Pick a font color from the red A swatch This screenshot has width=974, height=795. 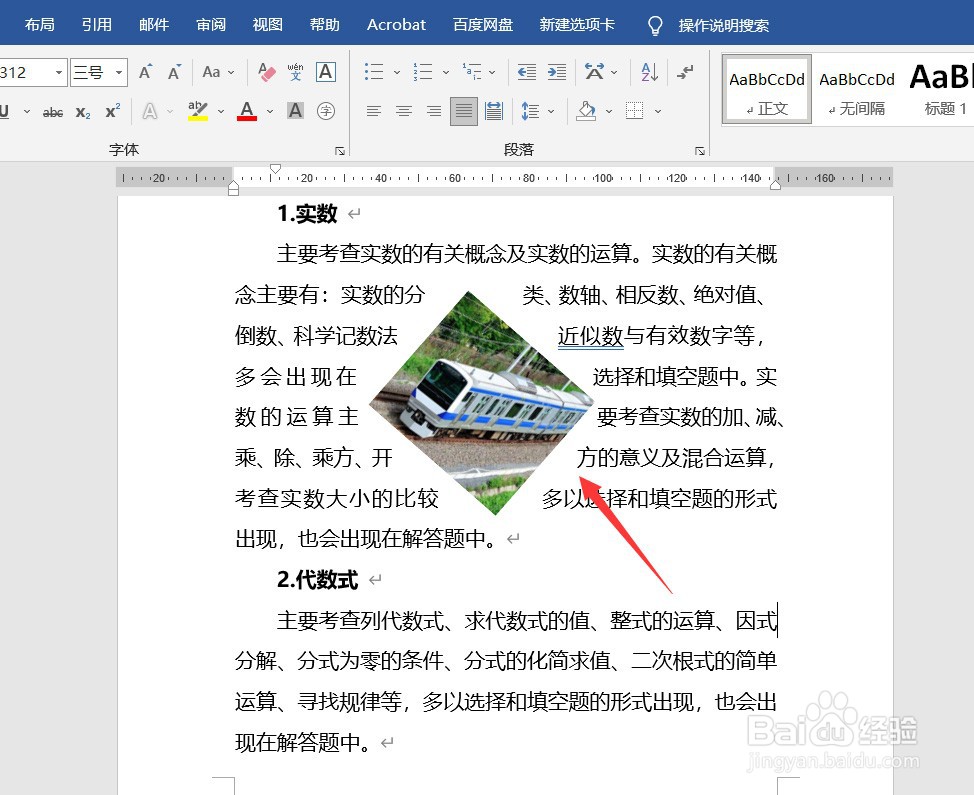click(x=246, y=111)
